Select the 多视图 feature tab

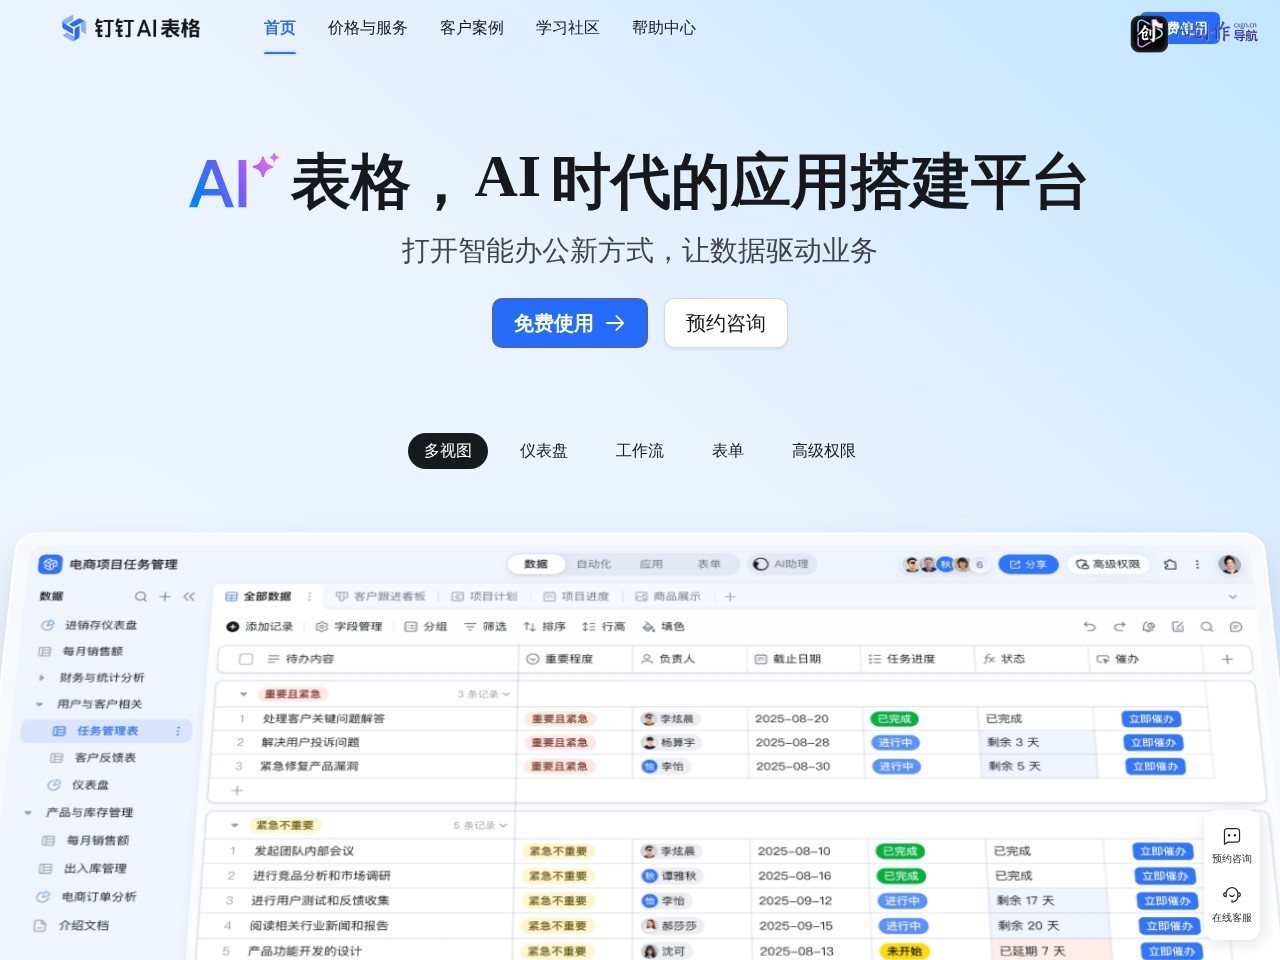point(448,451)
